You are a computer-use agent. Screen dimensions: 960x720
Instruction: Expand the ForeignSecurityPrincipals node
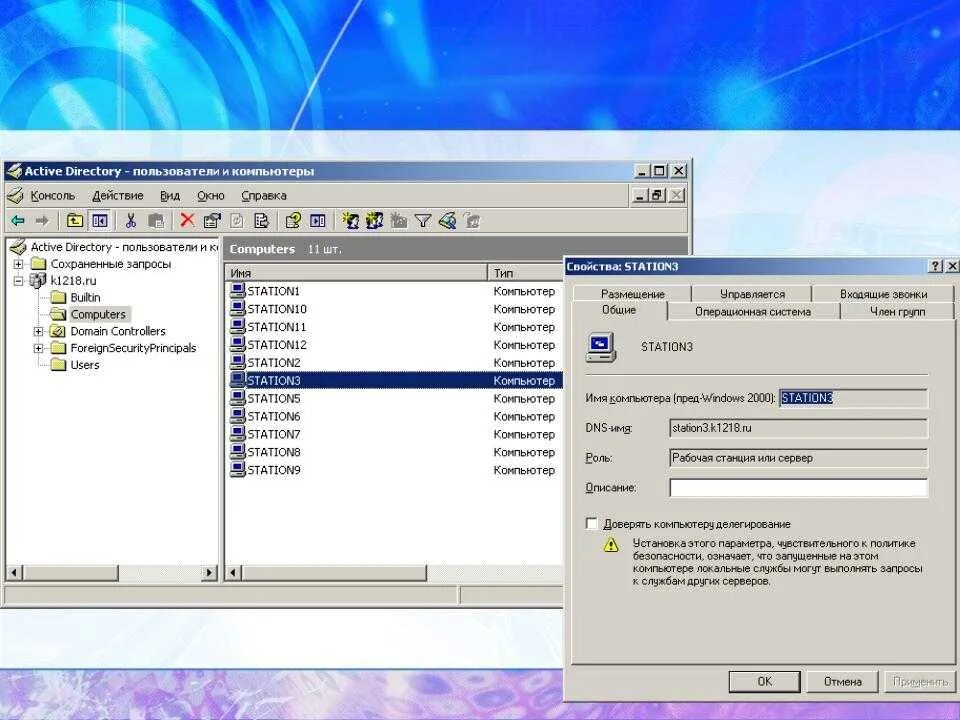[x=38, y=348]
